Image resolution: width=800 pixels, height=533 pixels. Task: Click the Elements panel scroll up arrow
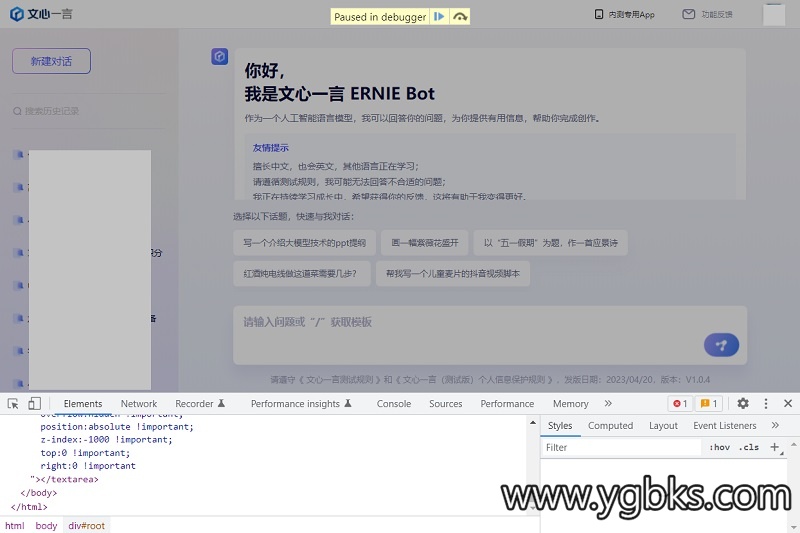pyautogui.click(x=533, y=422)
